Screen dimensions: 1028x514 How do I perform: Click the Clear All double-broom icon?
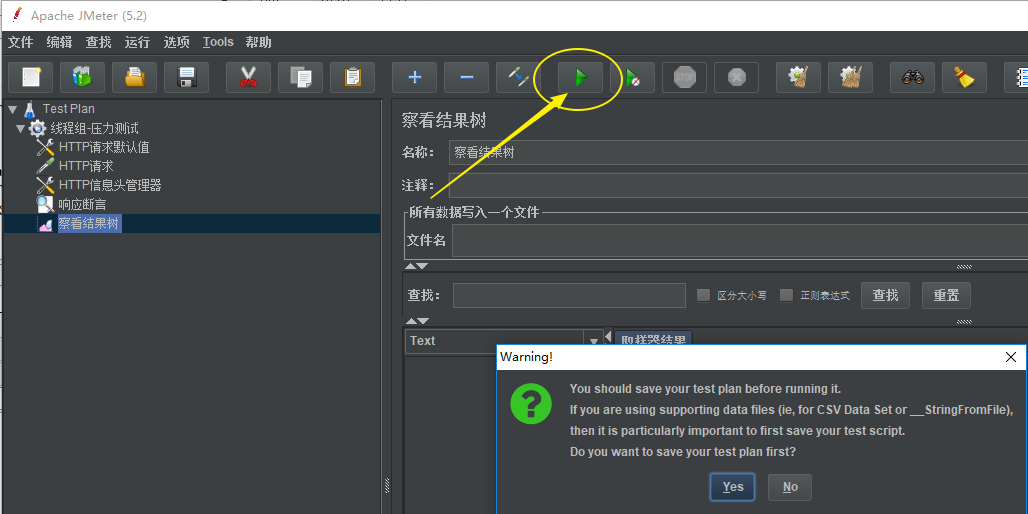click(850, 77)
